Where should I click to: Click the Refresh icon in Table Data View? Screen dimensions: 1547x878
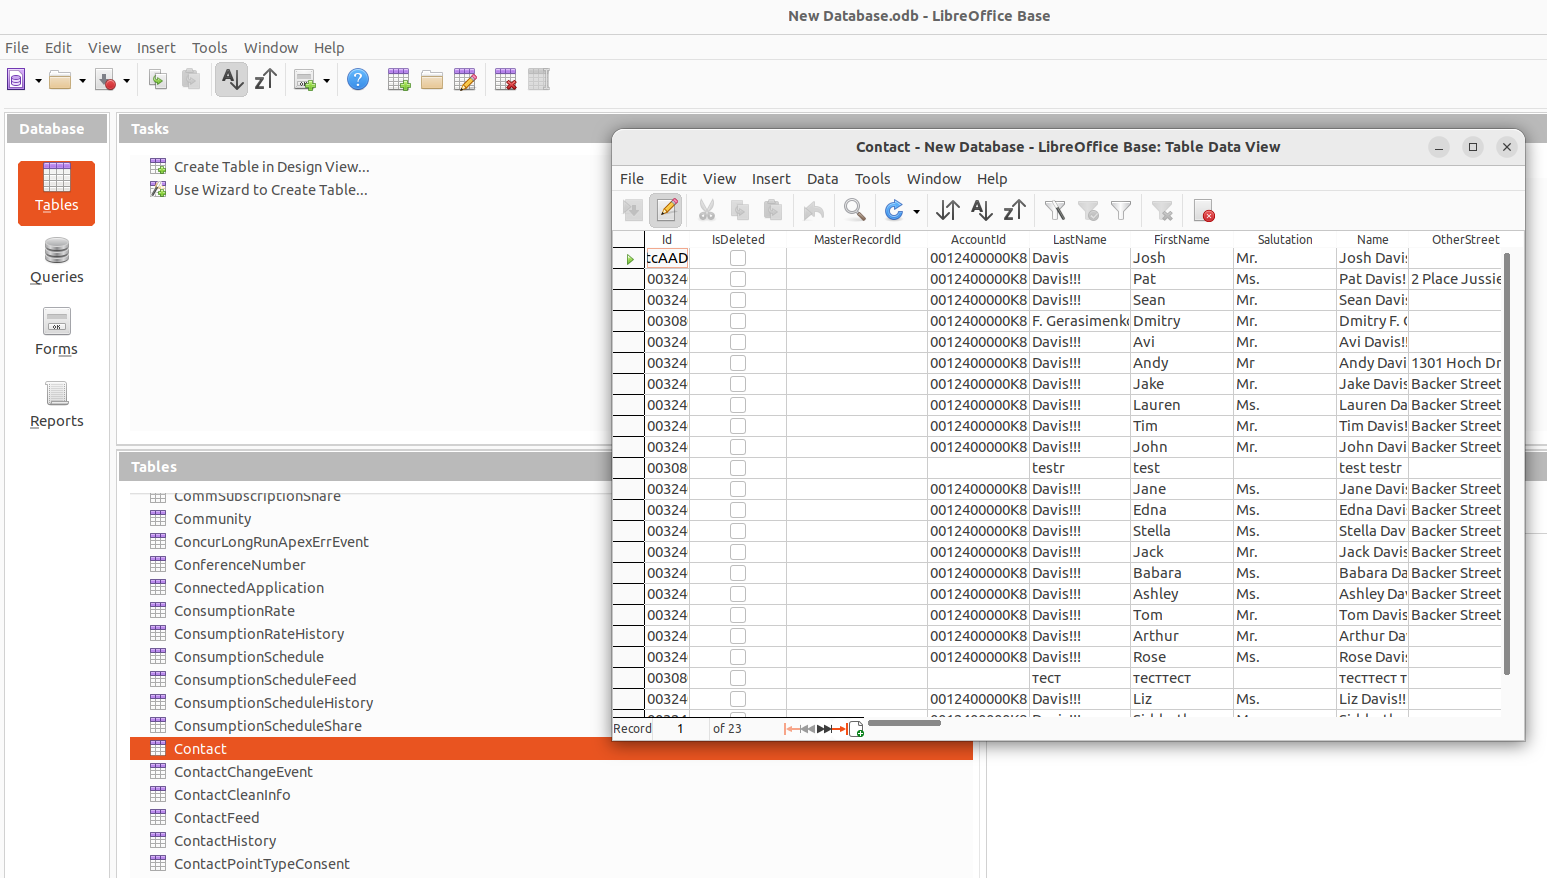[894, 210]
